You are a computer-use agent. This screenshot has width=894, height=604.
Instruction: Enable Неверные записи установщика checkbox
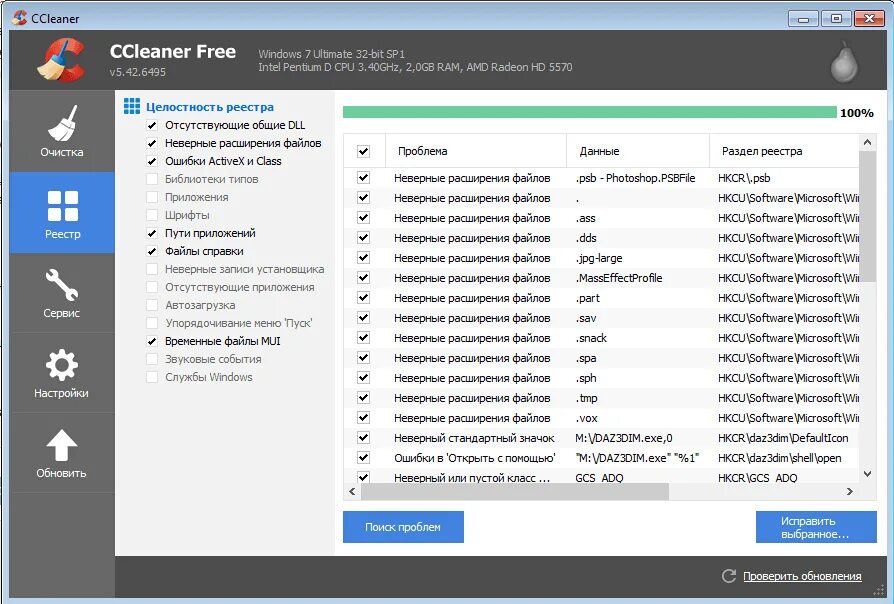coord(152,269)
